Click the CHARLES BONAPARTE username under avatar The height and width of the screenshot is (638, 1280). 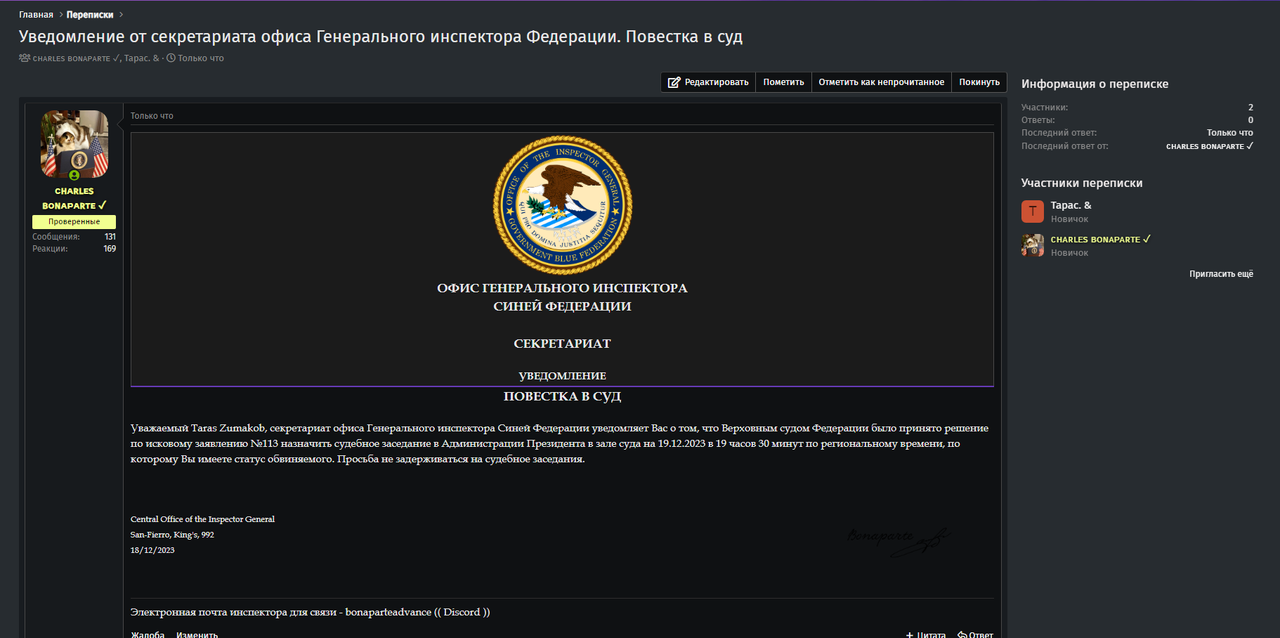coord(75,198)
